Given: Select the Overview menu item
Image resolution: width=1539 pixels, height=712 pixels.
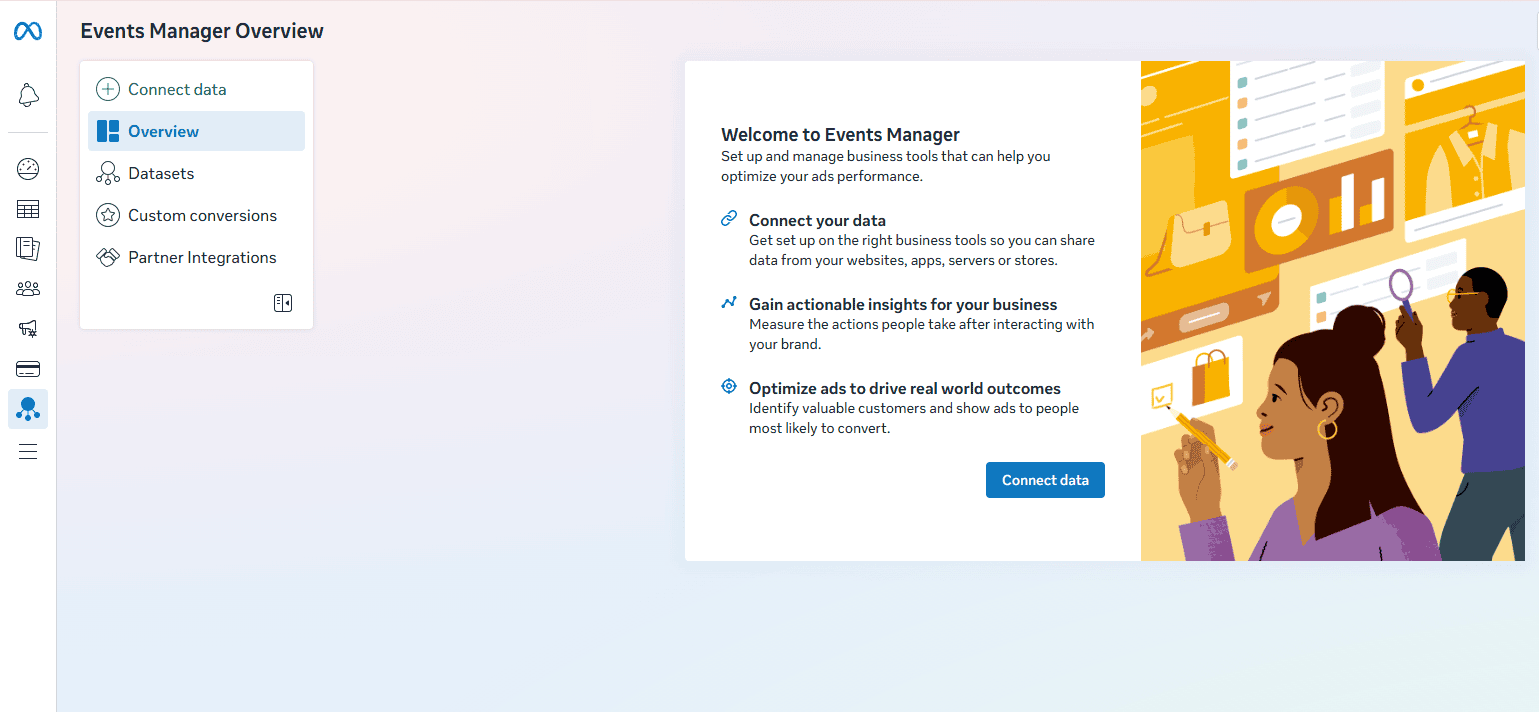Looking at the screenshot, I should 196,131.
